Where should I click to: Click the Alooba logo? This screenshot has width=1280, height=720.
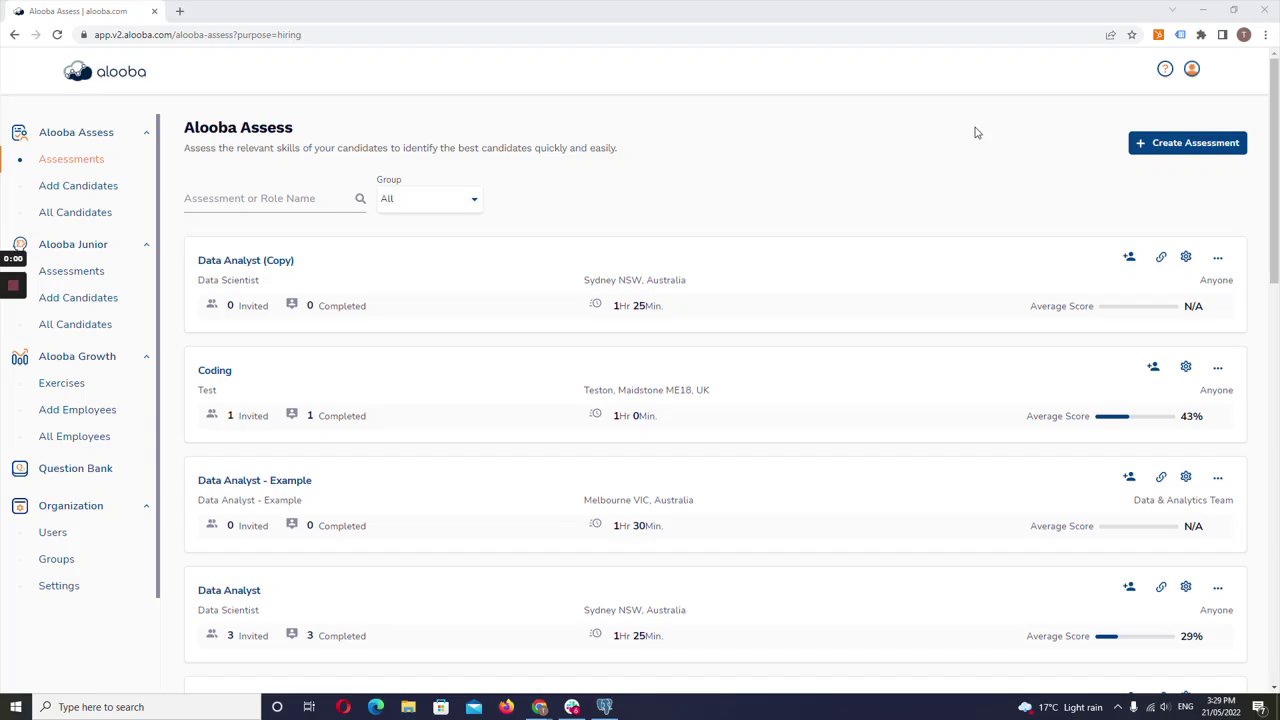click(x=105, y=71)
